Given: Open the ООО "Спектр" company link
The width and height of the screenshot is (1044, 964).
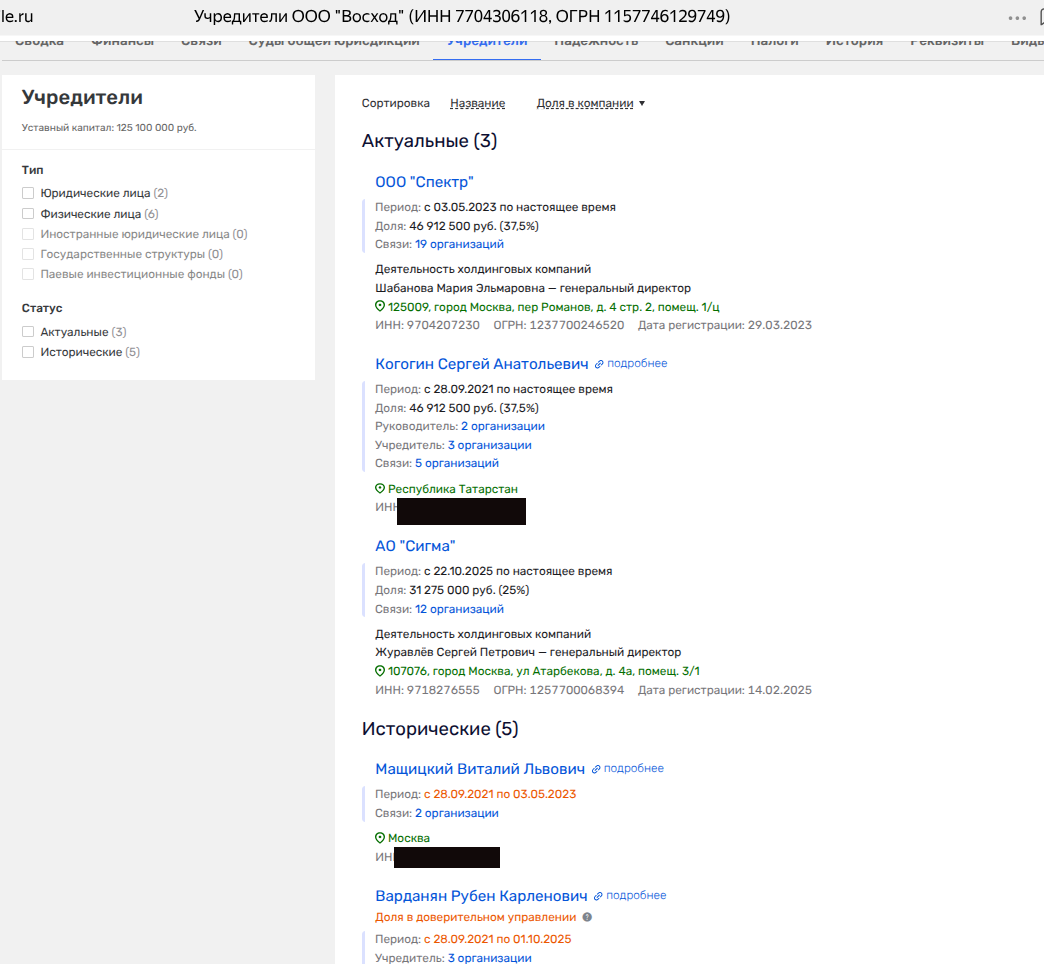Looking at the screenshot, I should [424, 182].
